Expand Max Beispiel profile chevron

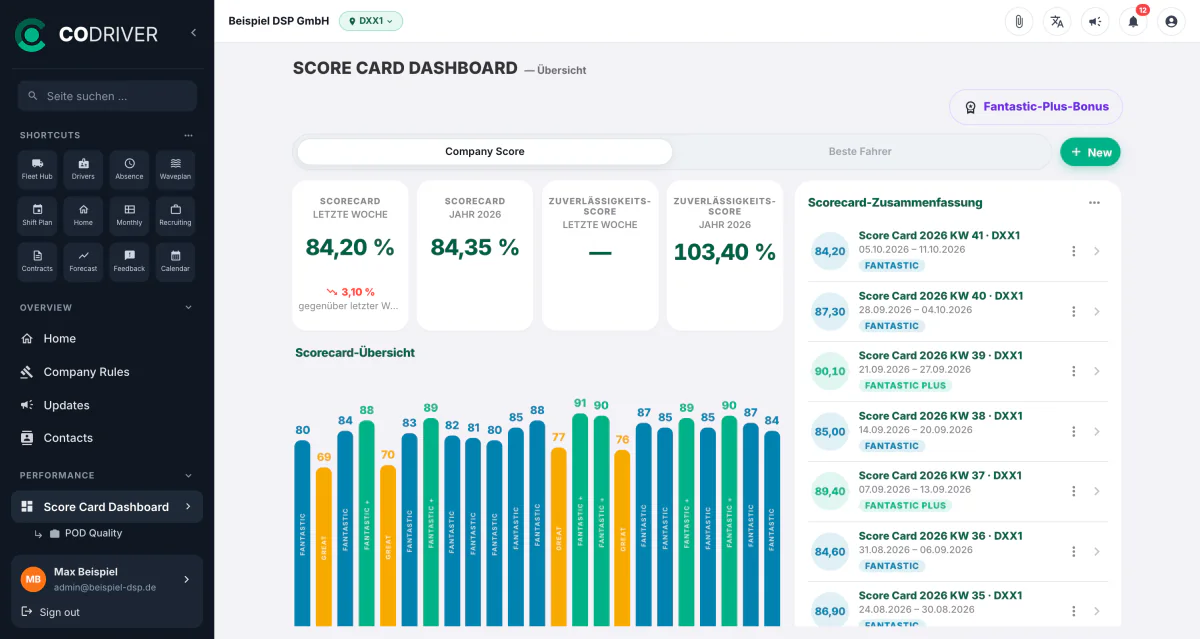186,579
